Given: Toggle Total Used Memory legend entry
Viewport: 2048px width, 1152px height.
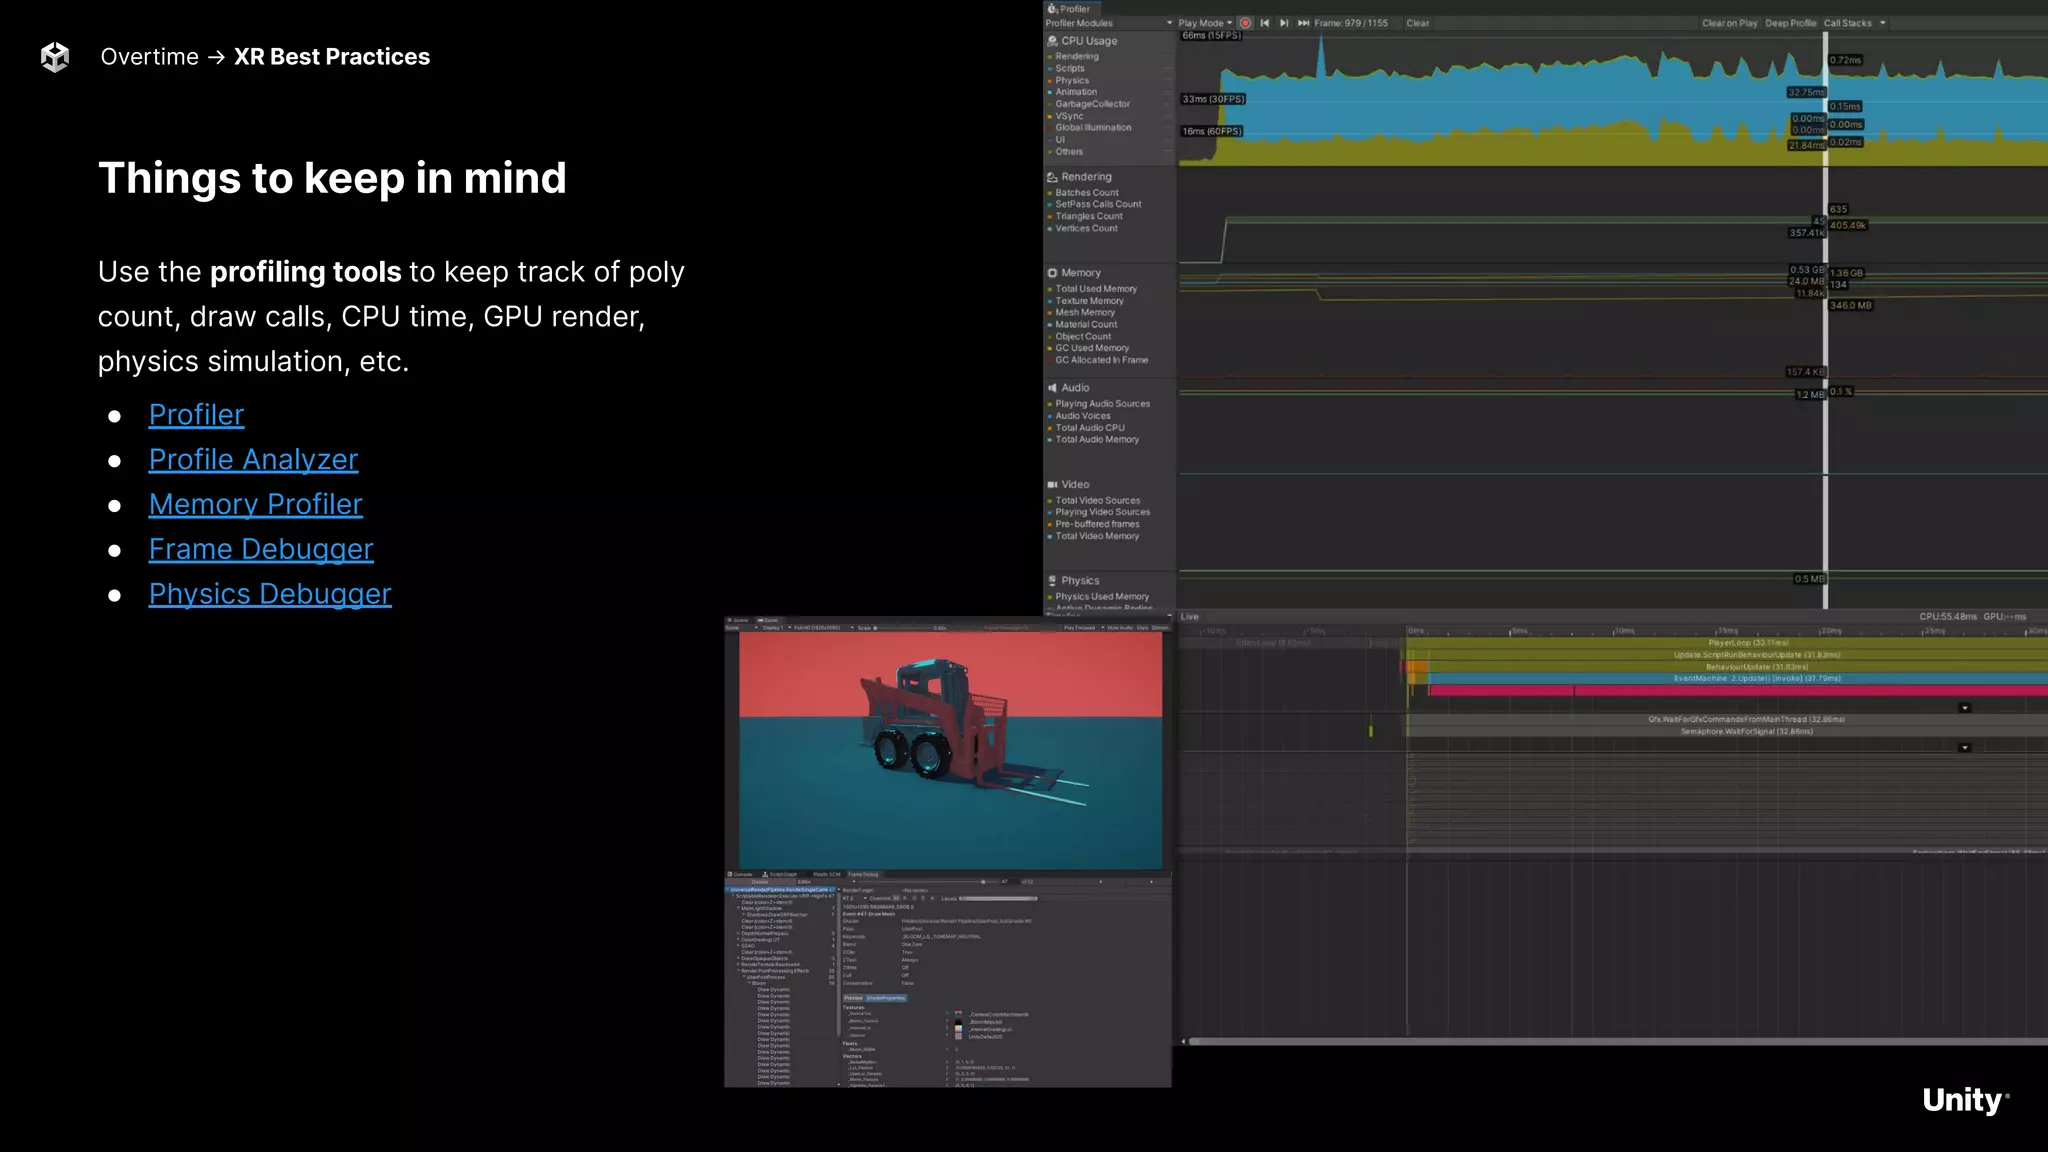Looking at the screenshot, I should [x=1092, y=289].
